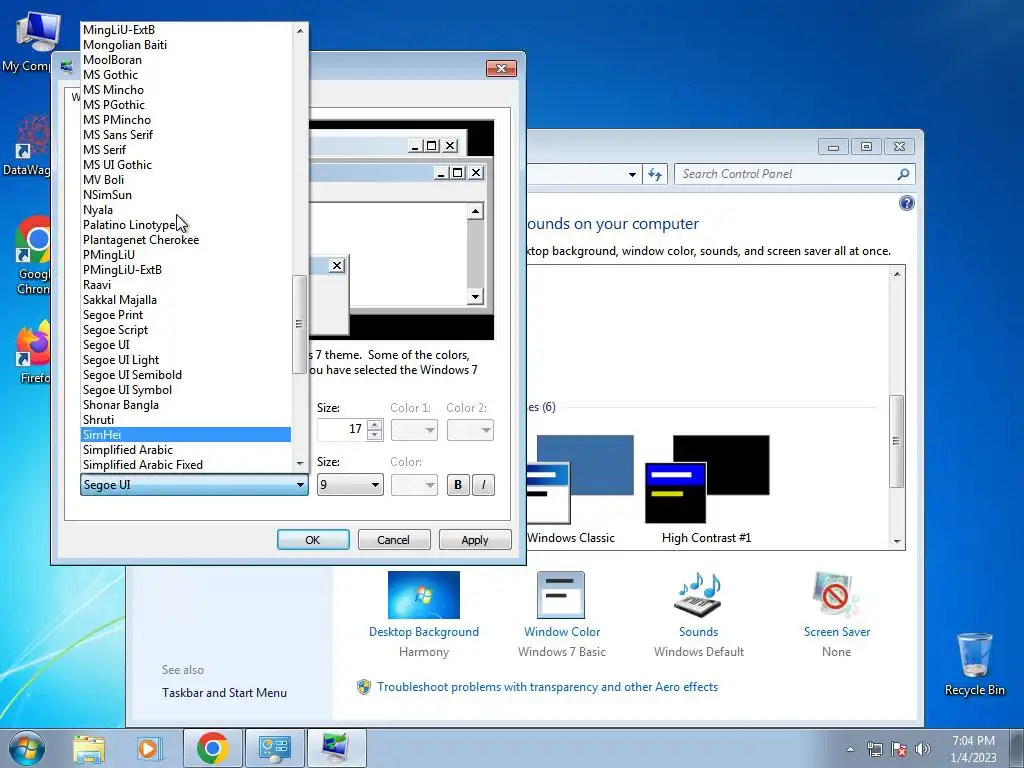1024x768 pixels.
Task: Click the Cancel button
Action: 394,539
